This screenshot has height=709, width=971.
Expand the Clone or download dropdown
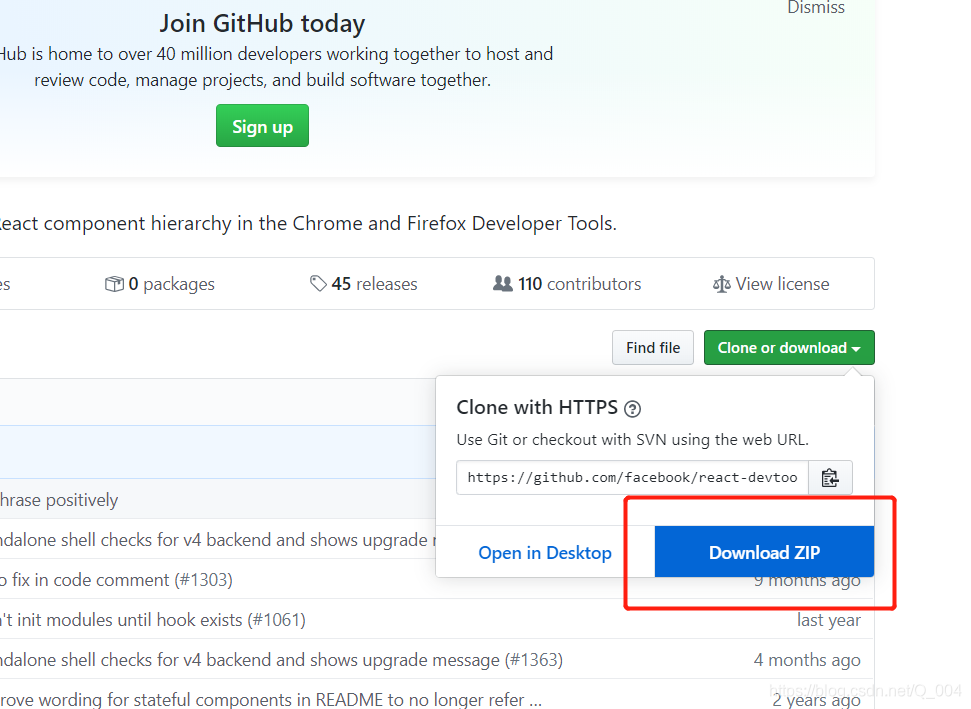click(789, 347)
